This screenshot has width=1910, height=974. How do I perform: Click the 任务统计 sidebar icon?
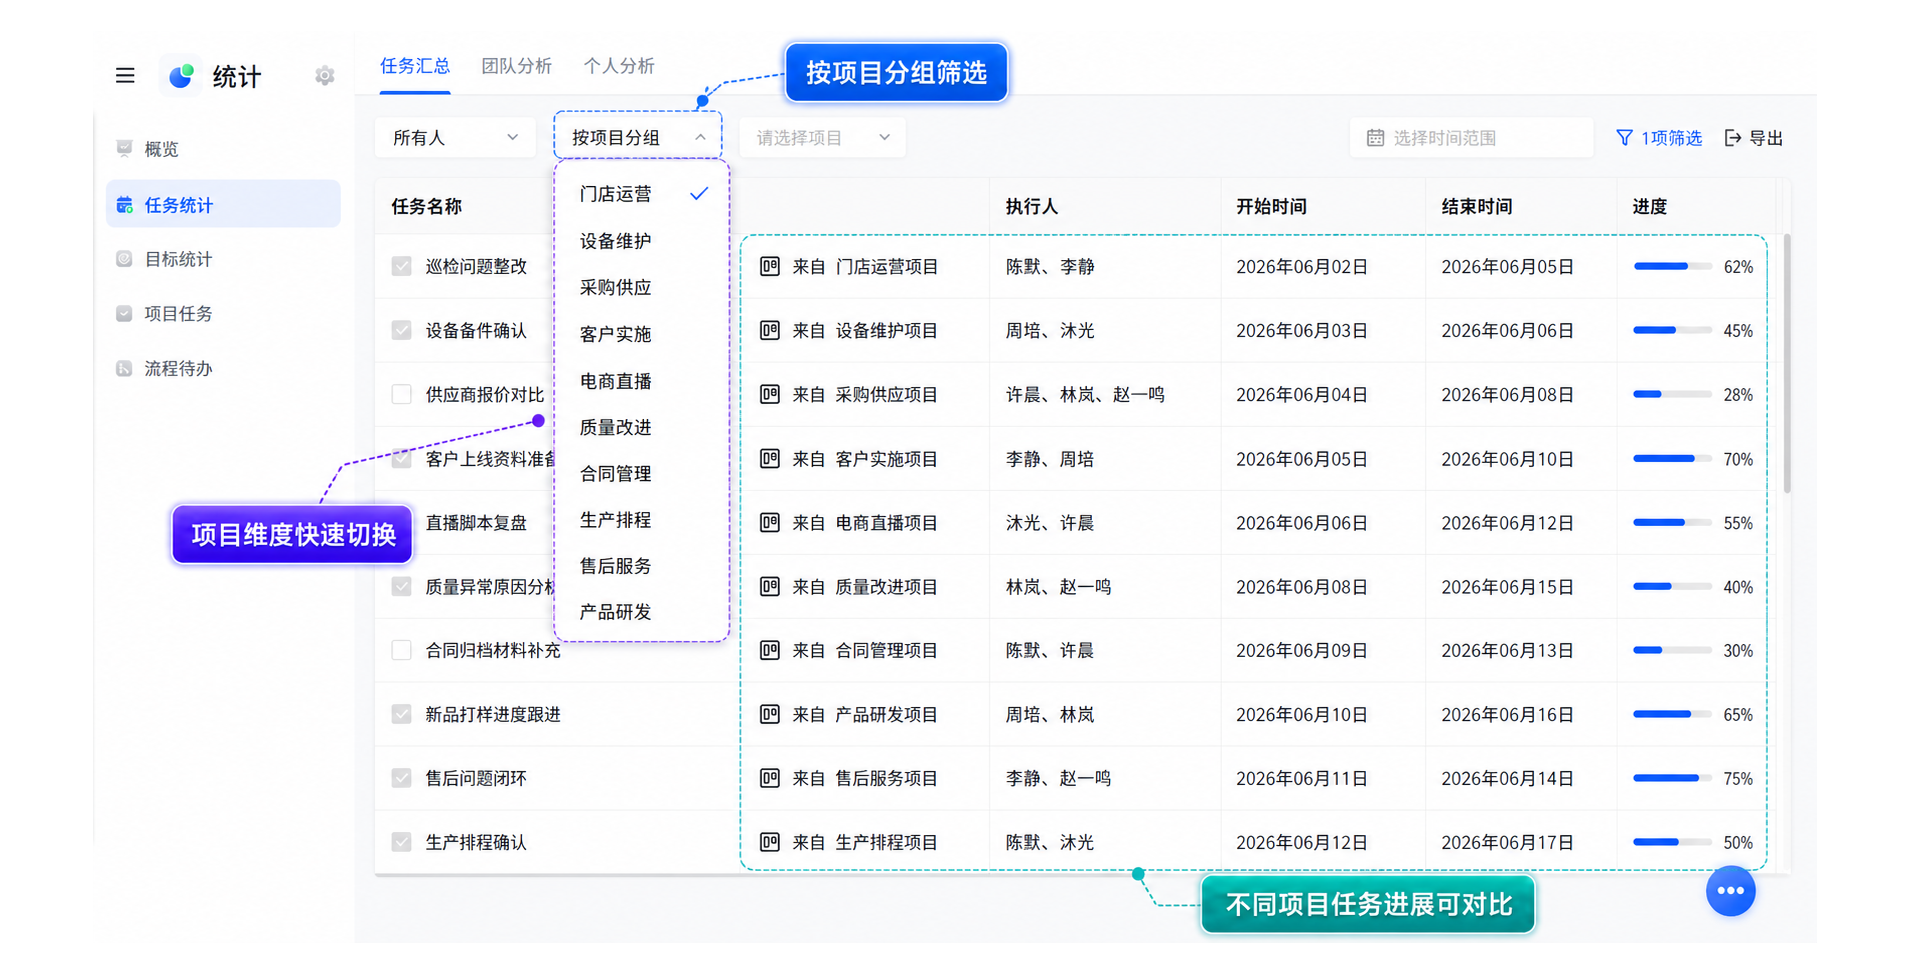124,205
